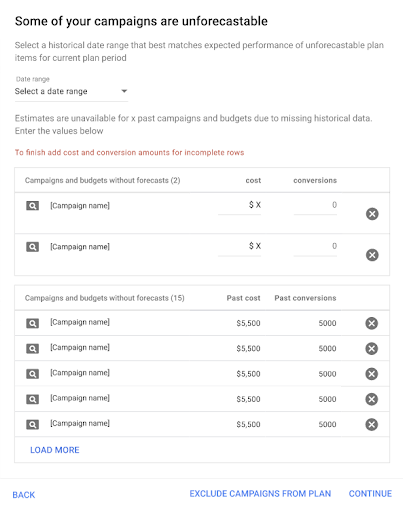Click campaign name in third past-cost row
Image resolution: width=403 pixels, height=509 pixels.
(x=80, y=373)
